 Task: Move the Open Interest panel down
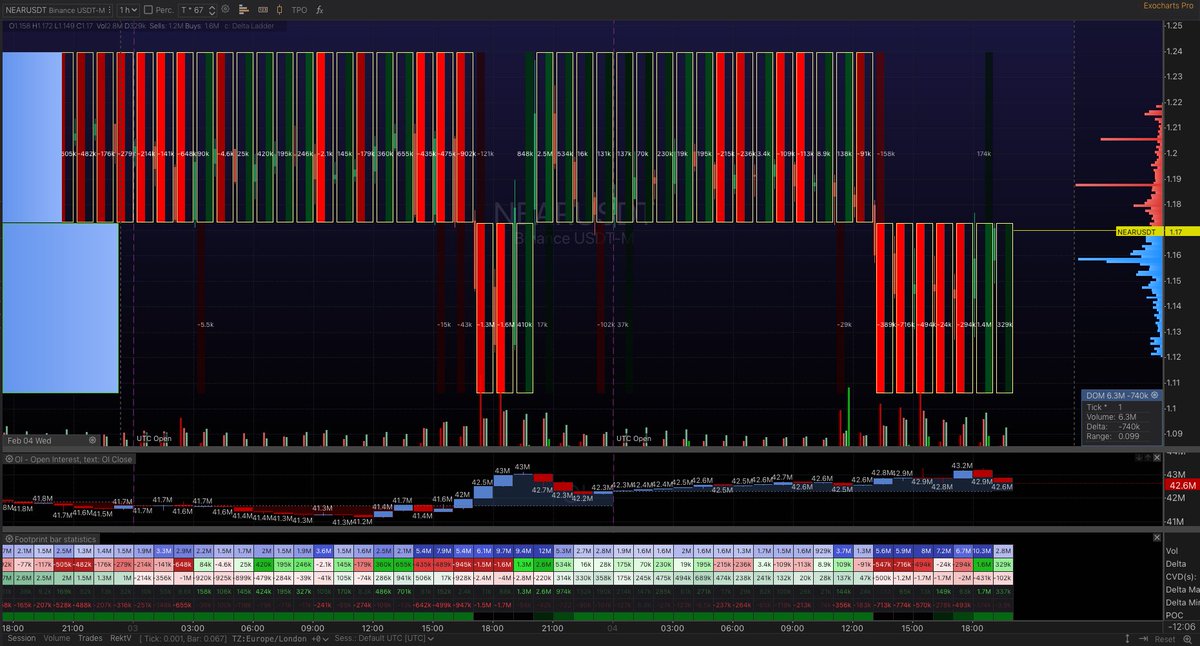[1139, 458]
